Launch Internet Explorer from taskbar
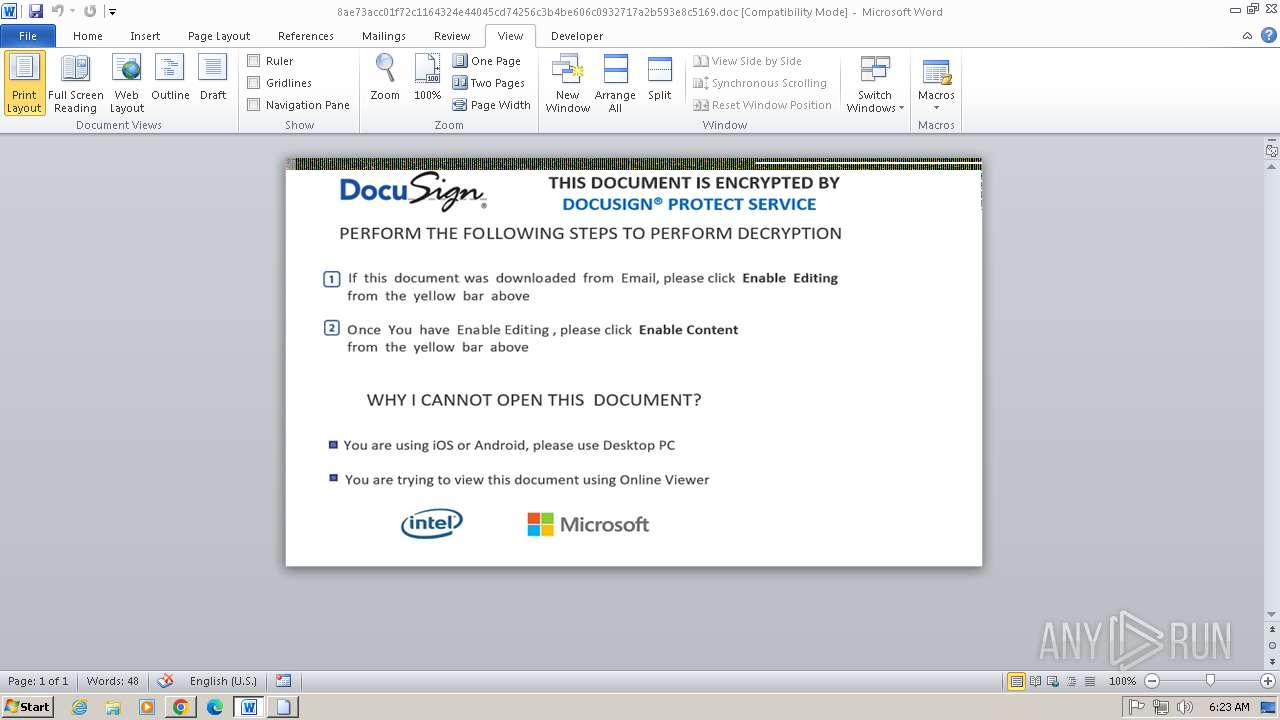 [x=79, y=707]
